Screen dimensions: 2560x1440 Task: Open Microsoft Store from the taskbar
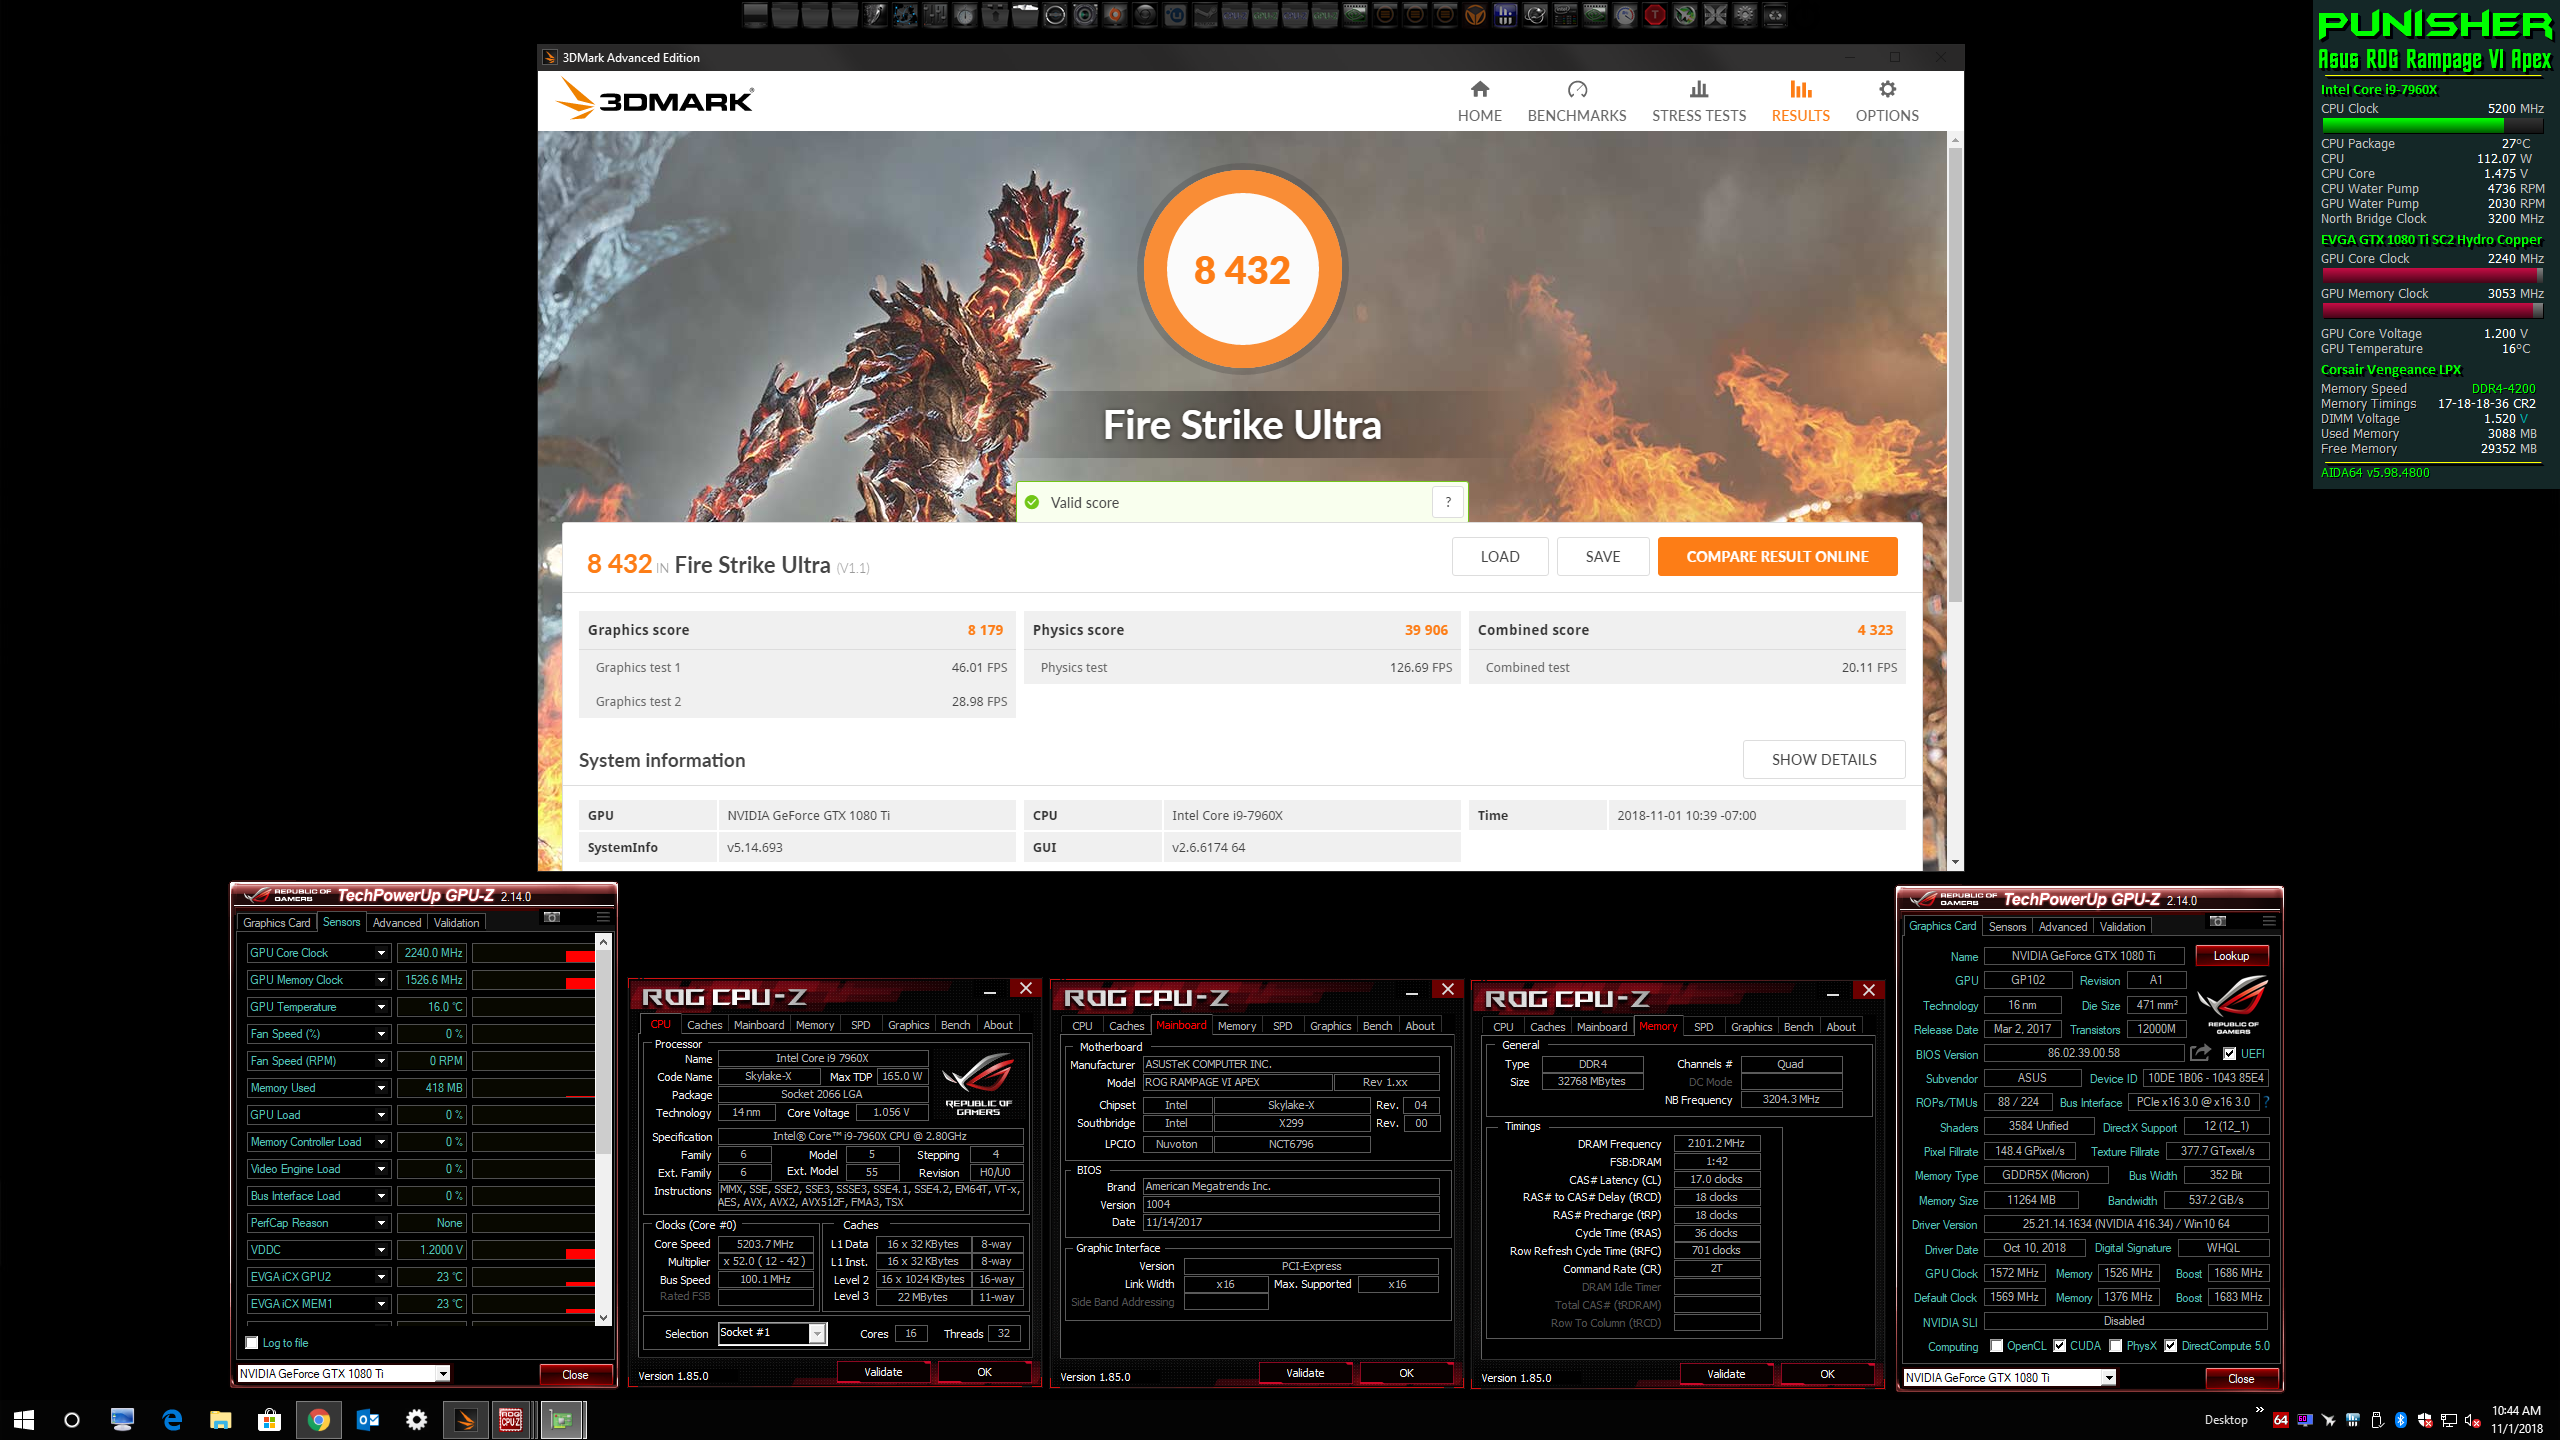(269, 1419)
